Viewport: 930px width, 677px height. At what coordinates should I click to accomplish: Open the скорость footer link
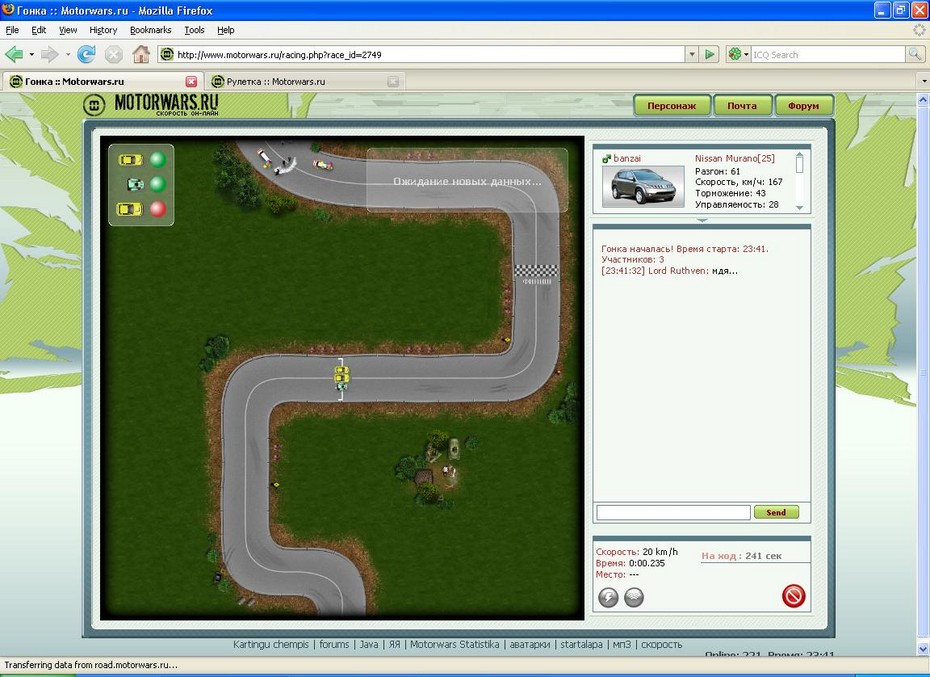click(x=661, y=644)
